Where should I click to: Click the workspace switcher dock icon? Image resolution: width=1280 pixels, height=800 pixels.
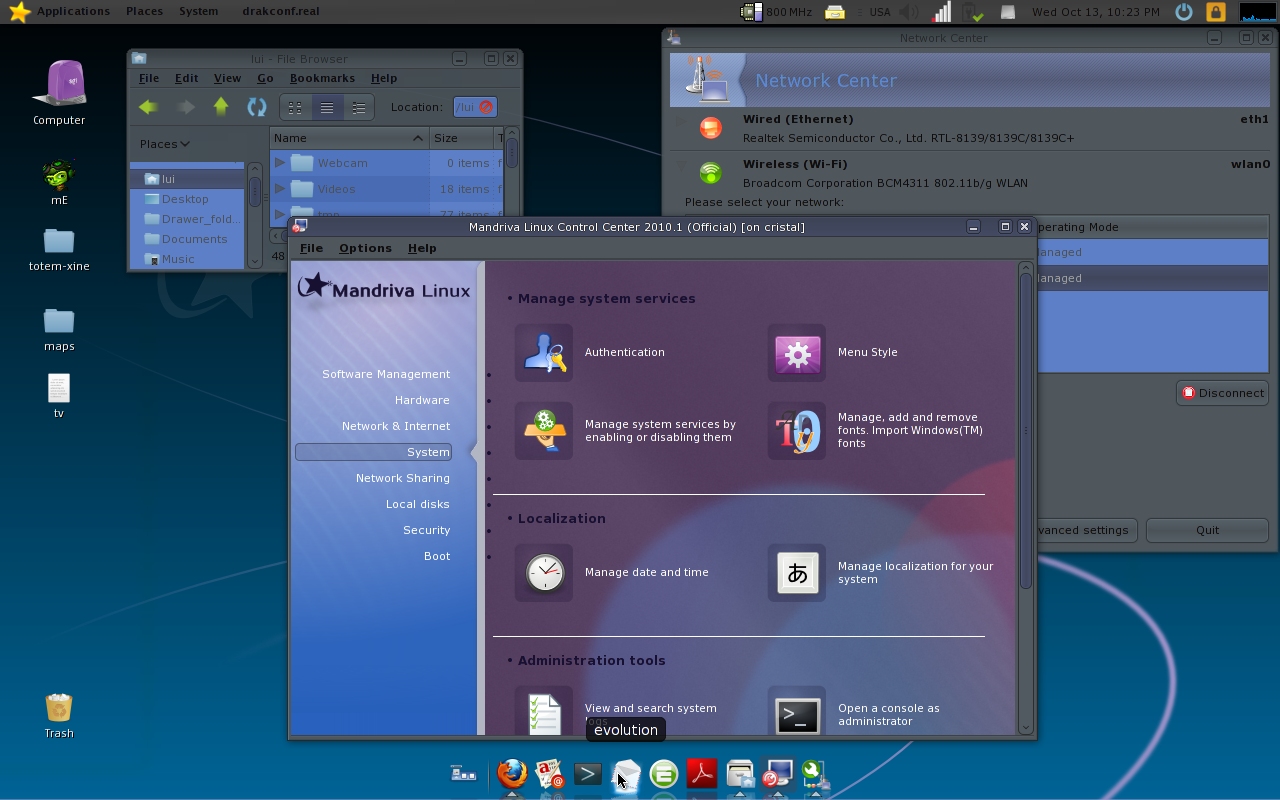point(463,773)
